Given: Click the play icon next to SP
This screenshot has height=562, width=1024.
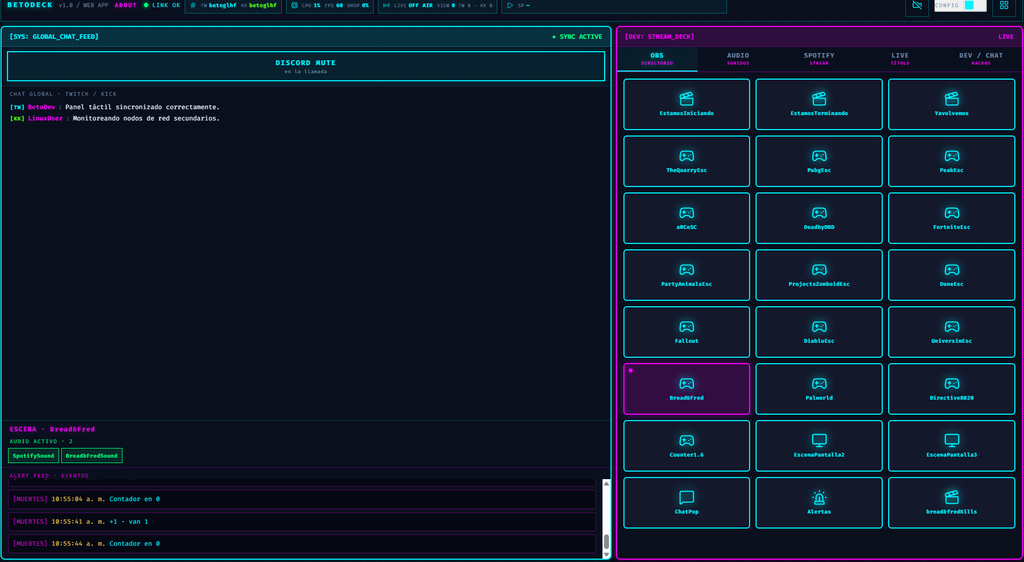Looking at the screenshot, I should coord(510,5).
